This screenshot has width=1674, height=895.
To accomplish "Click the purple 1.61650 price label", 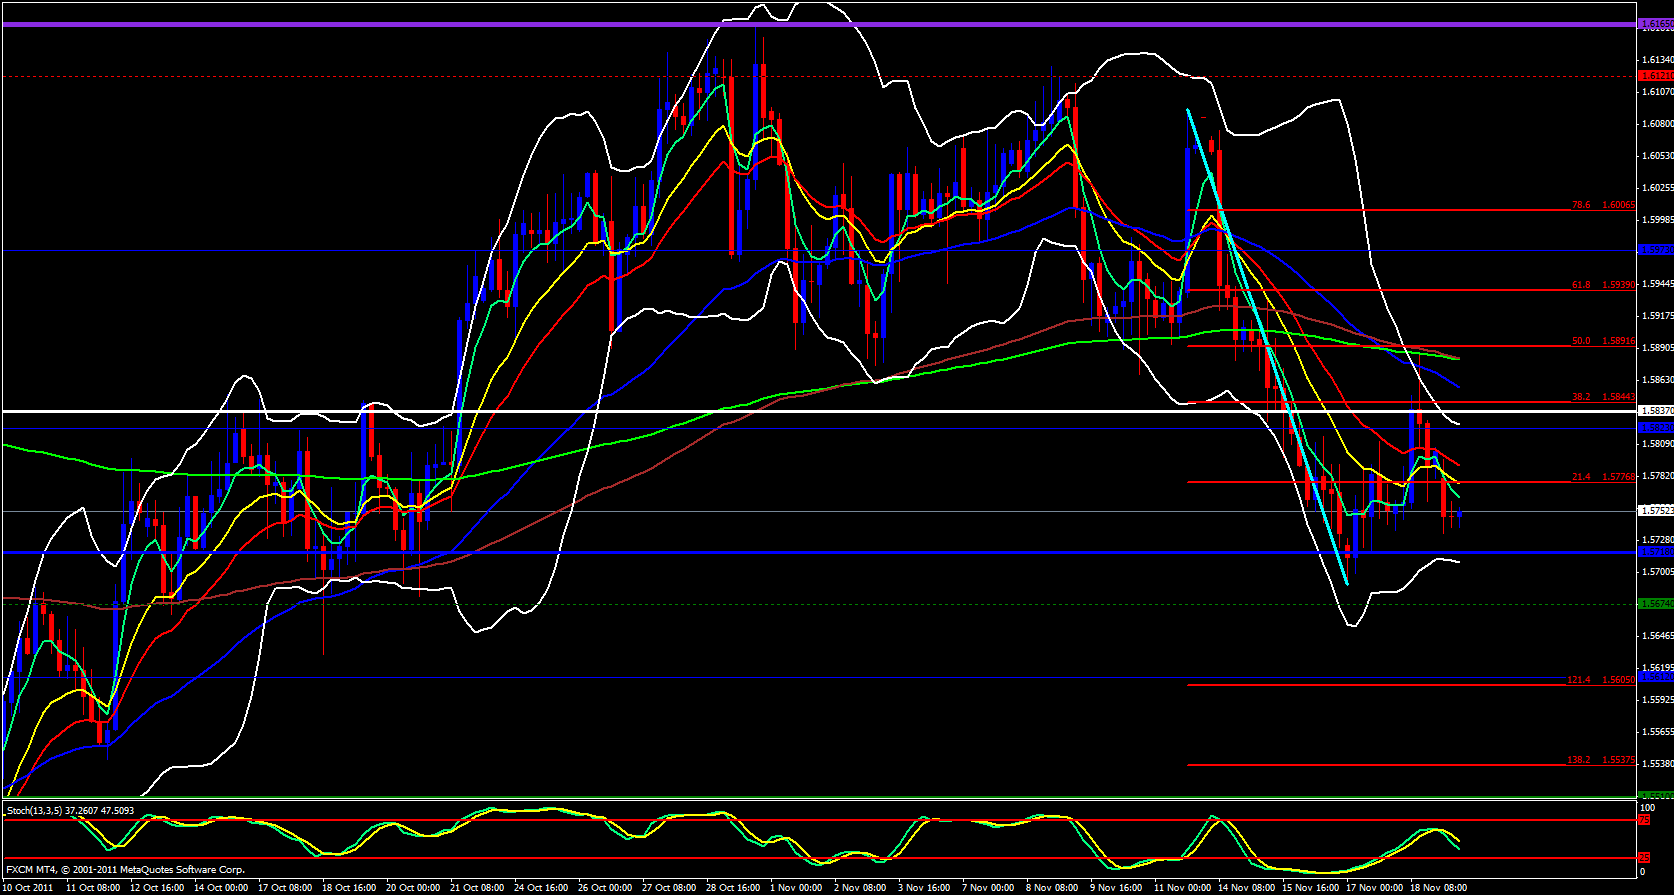I will coord(1653,24).
